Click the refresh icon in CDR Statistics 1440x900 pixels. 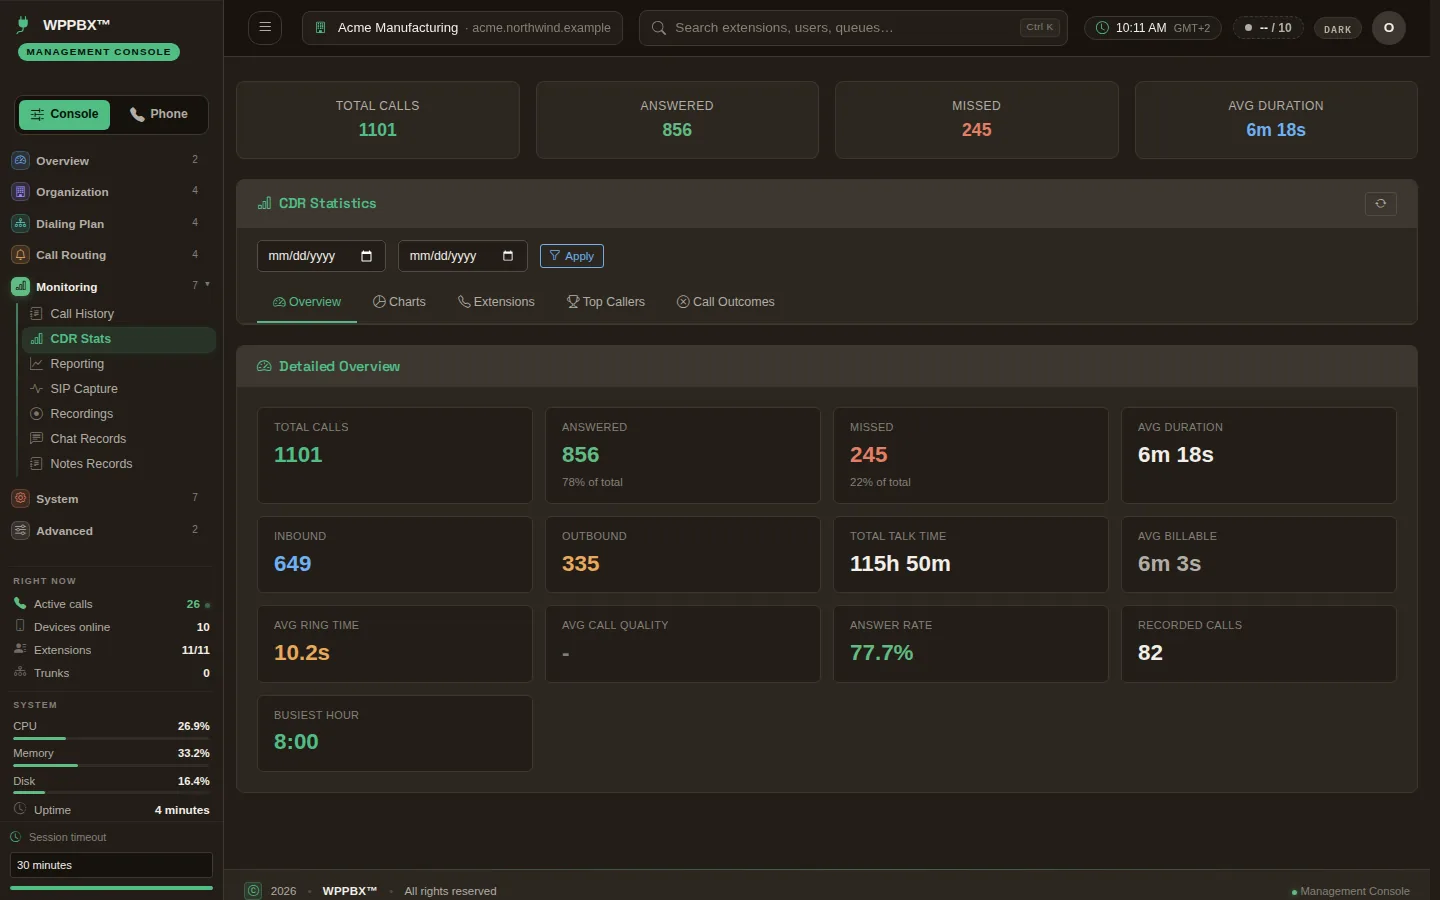[1381, 204]
